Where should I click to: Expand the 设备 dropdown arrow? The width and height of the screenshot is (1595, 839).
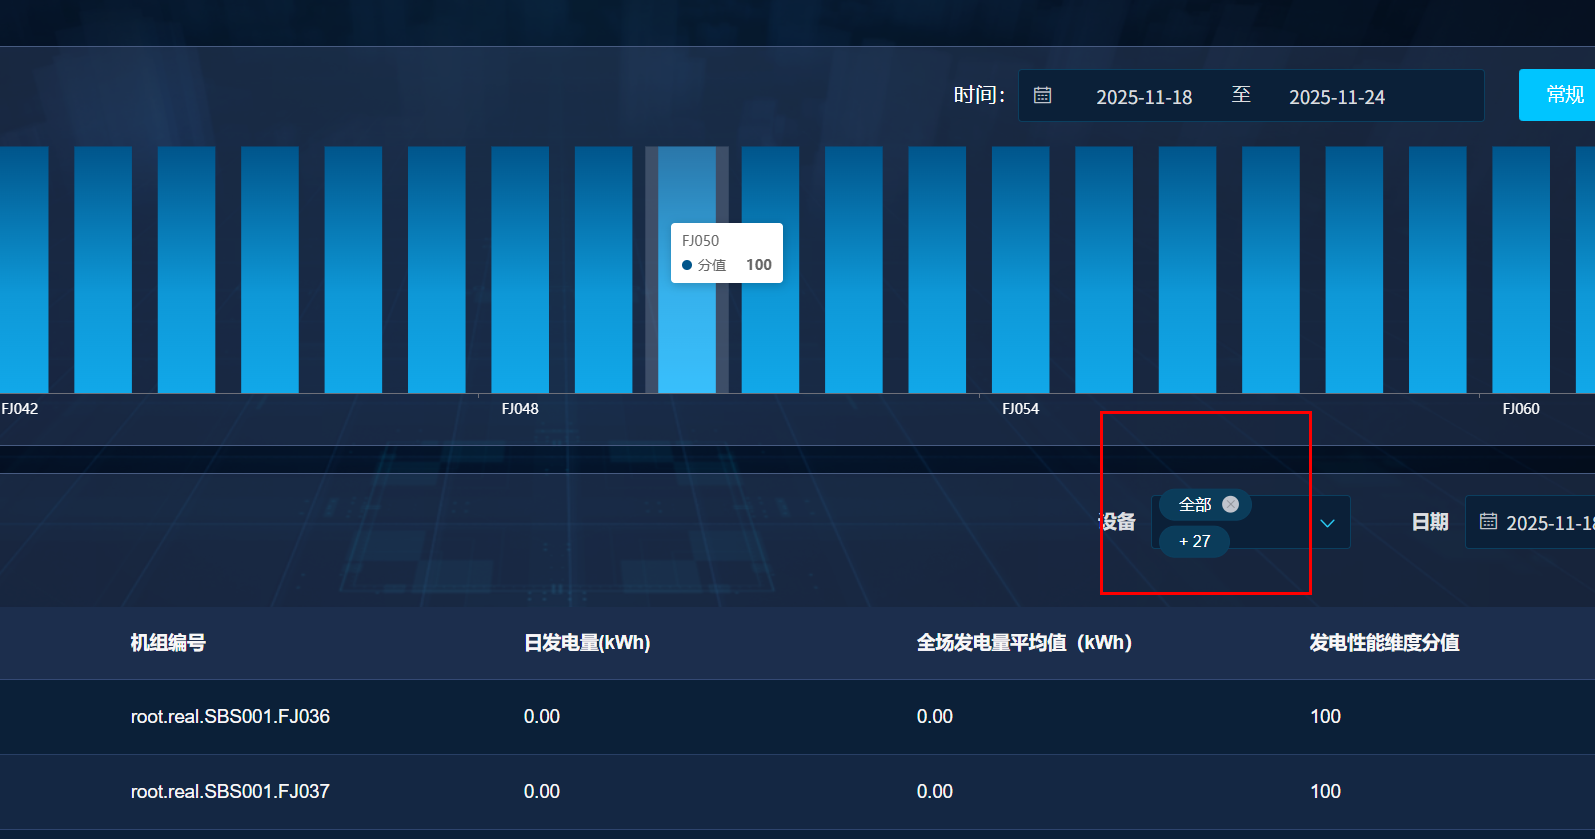[x=1327, y=523]
